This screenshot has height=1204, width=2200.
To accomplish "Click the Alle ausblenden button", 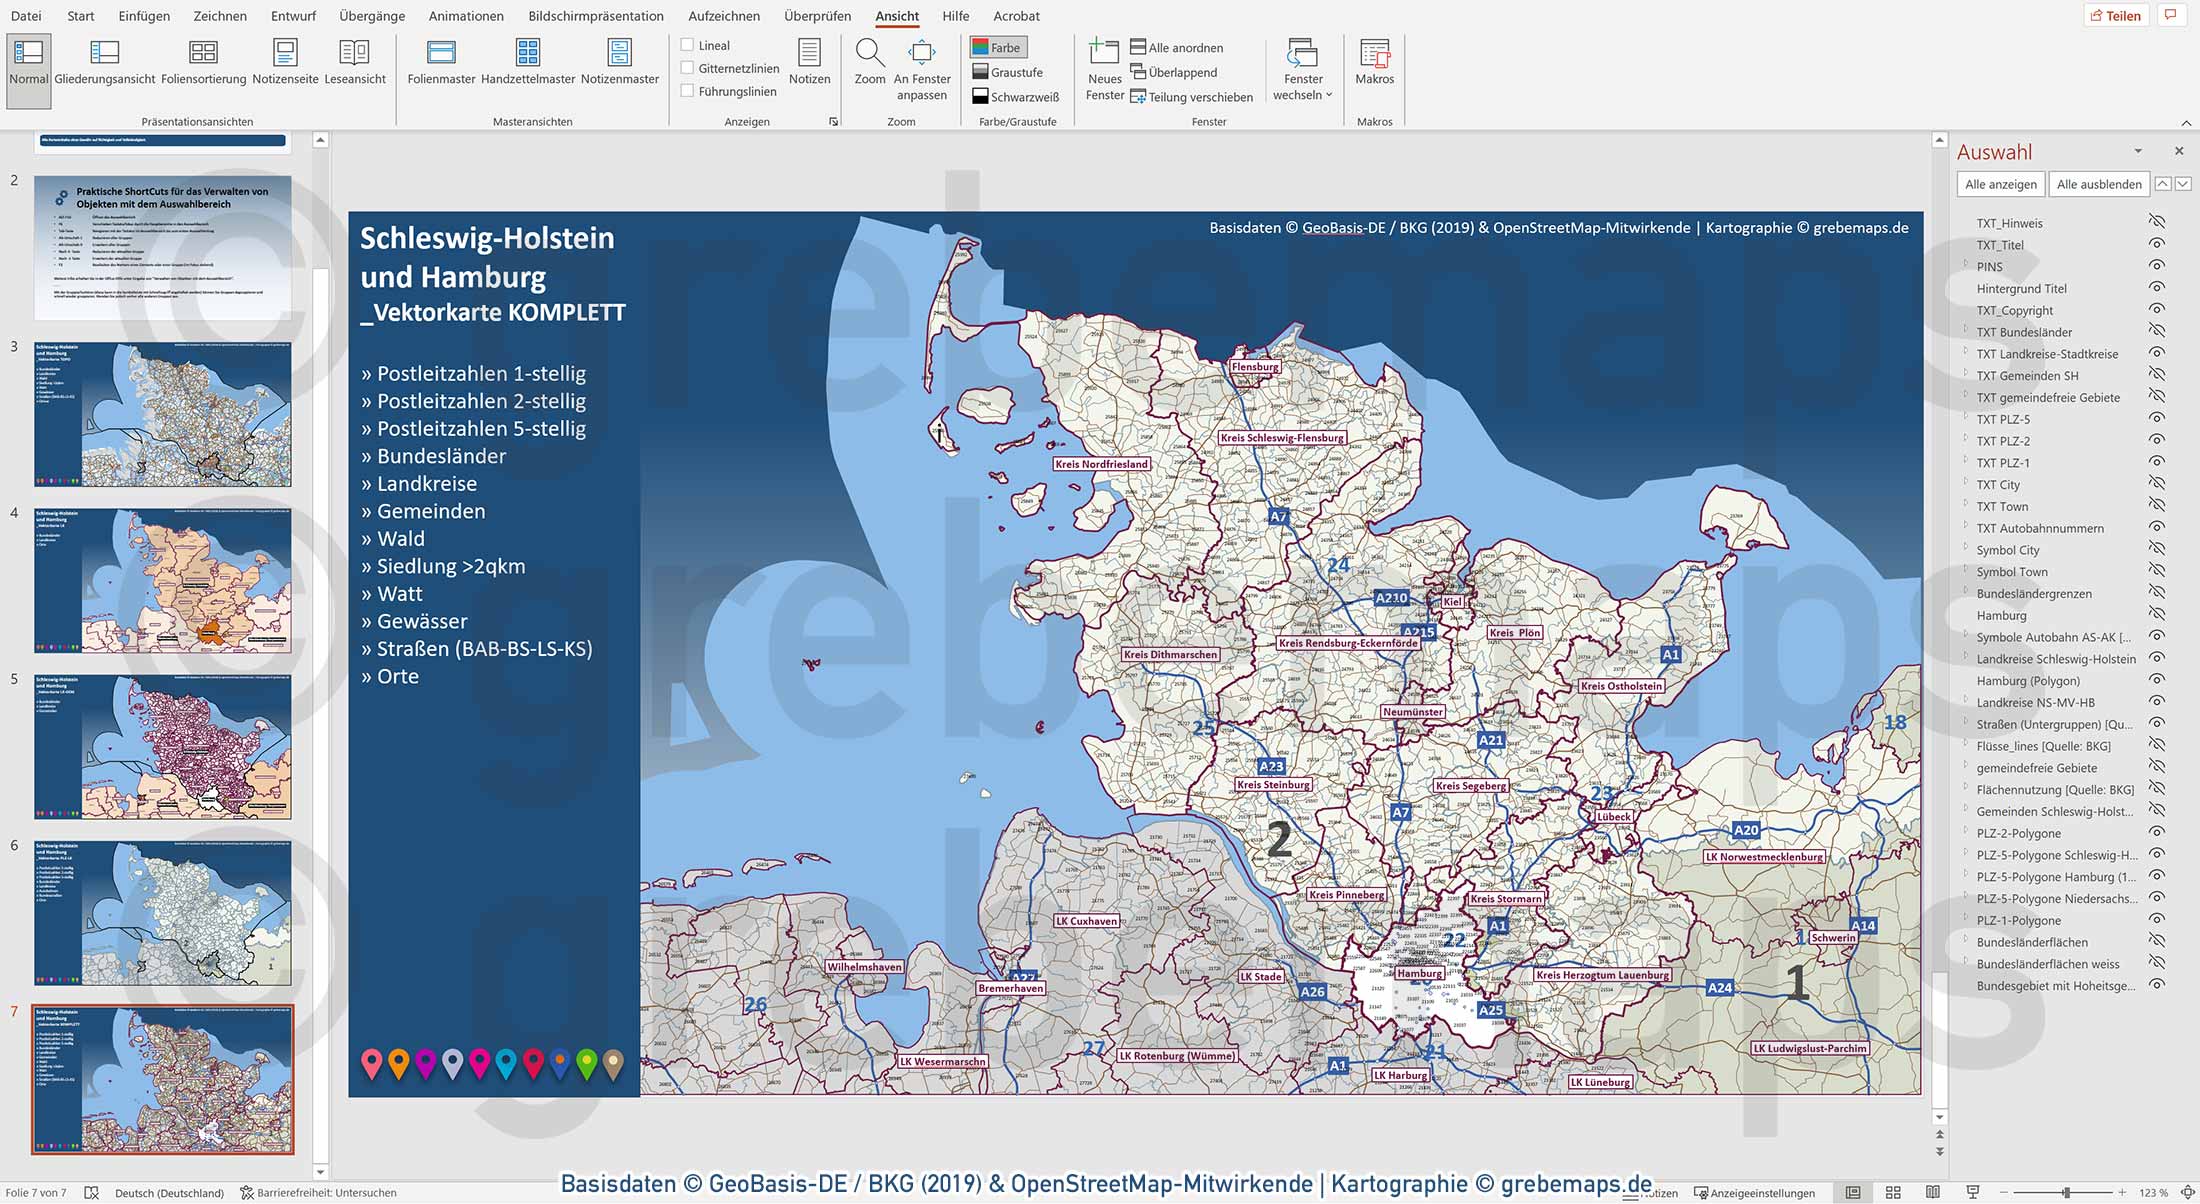I will (2098, 184).
